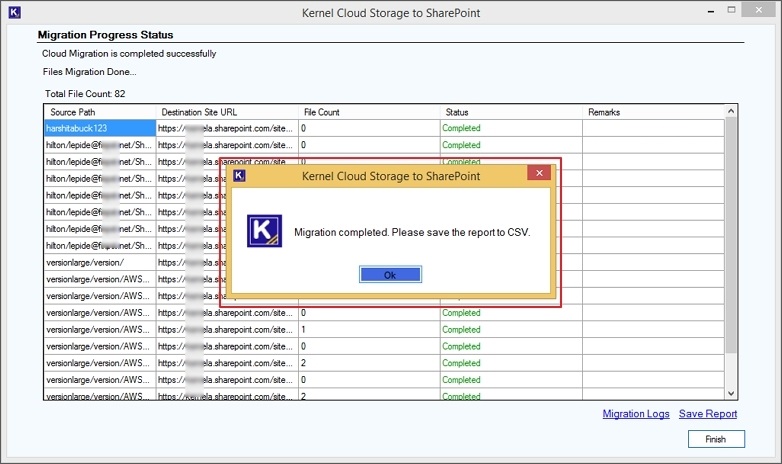Click the File Count column header

click(369, 112)
